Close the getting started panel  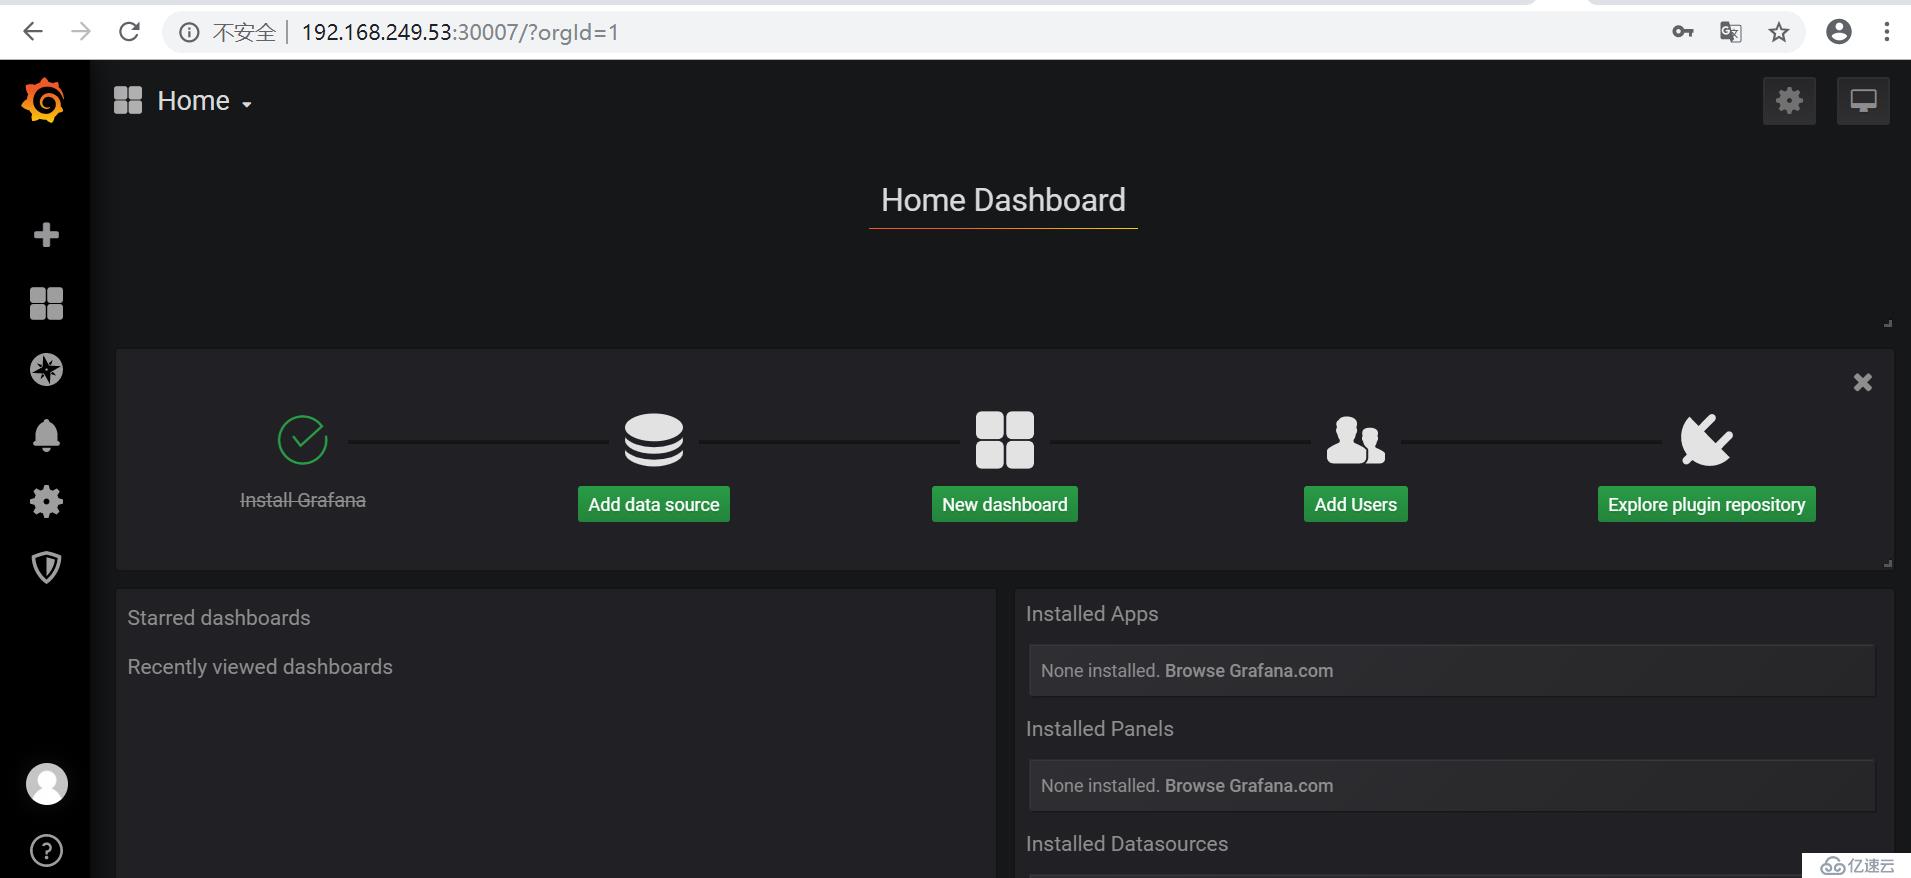(1863, 382)
